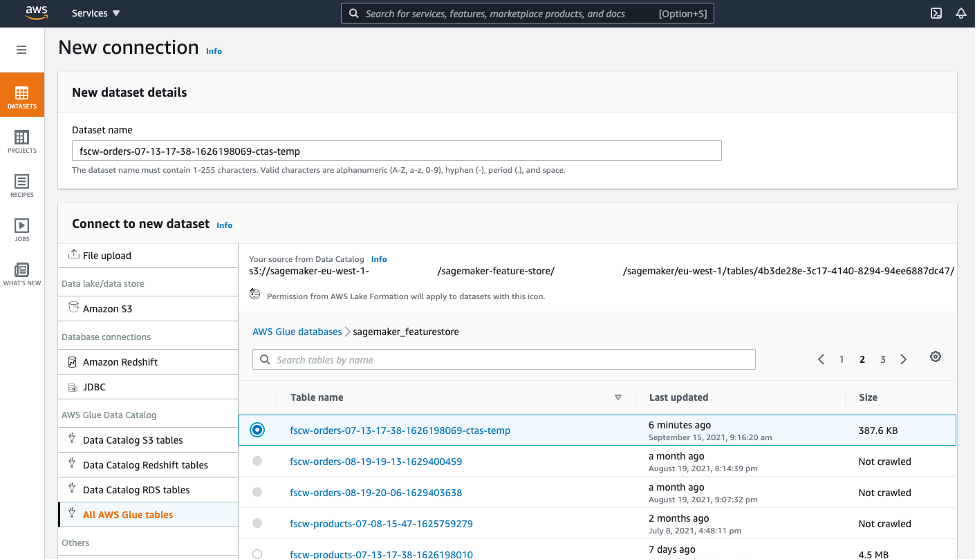Click the Lake Formation permission icon
The height and width of the screenshot is (560, 977).
pyautogui.click(x=255, y=294)
